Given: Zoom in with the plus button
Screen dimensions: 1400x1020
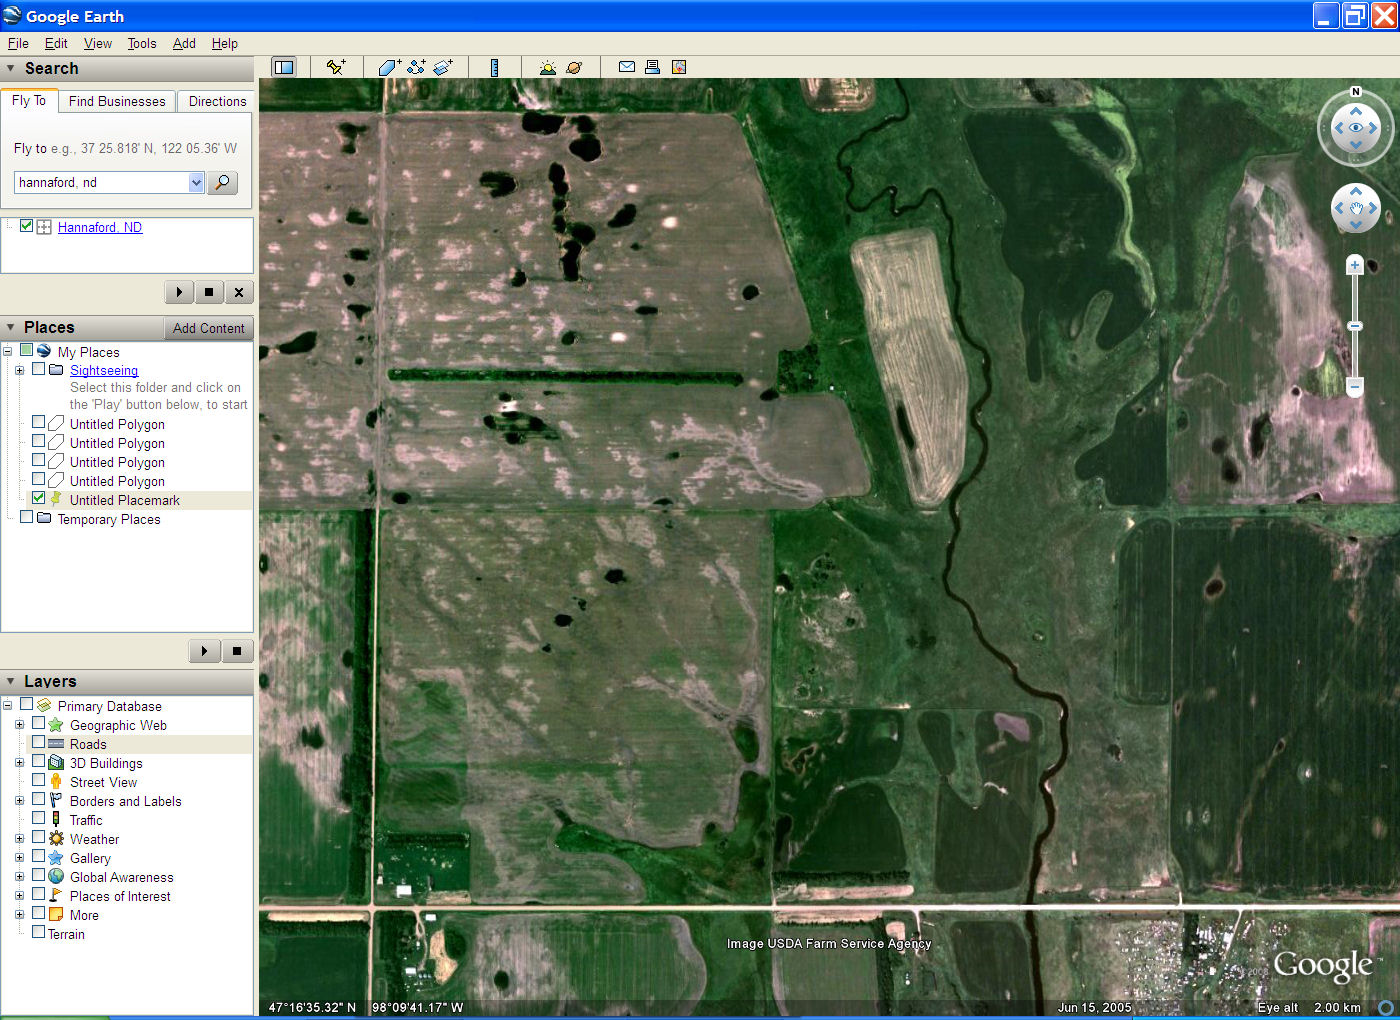Looking at the screenshot, I should tap(1355, 265).
